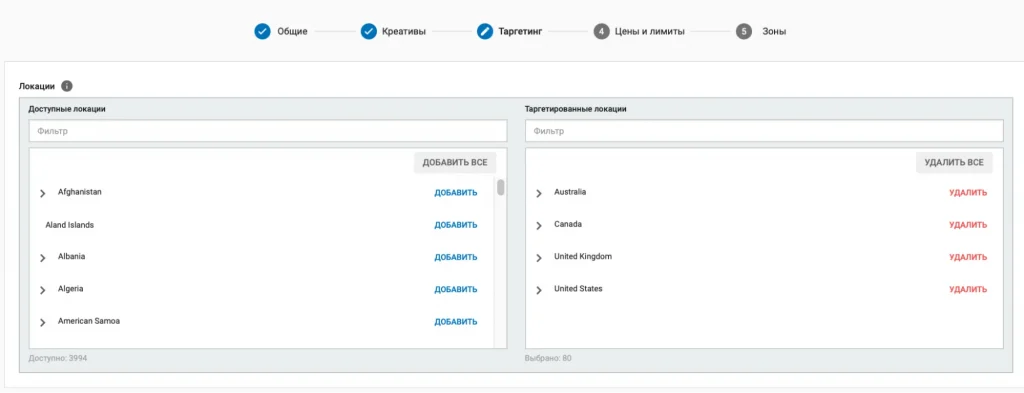Remove Canada with its УДАЛИТЬ link
The image size is (1024, 393).
coord(968,225)
